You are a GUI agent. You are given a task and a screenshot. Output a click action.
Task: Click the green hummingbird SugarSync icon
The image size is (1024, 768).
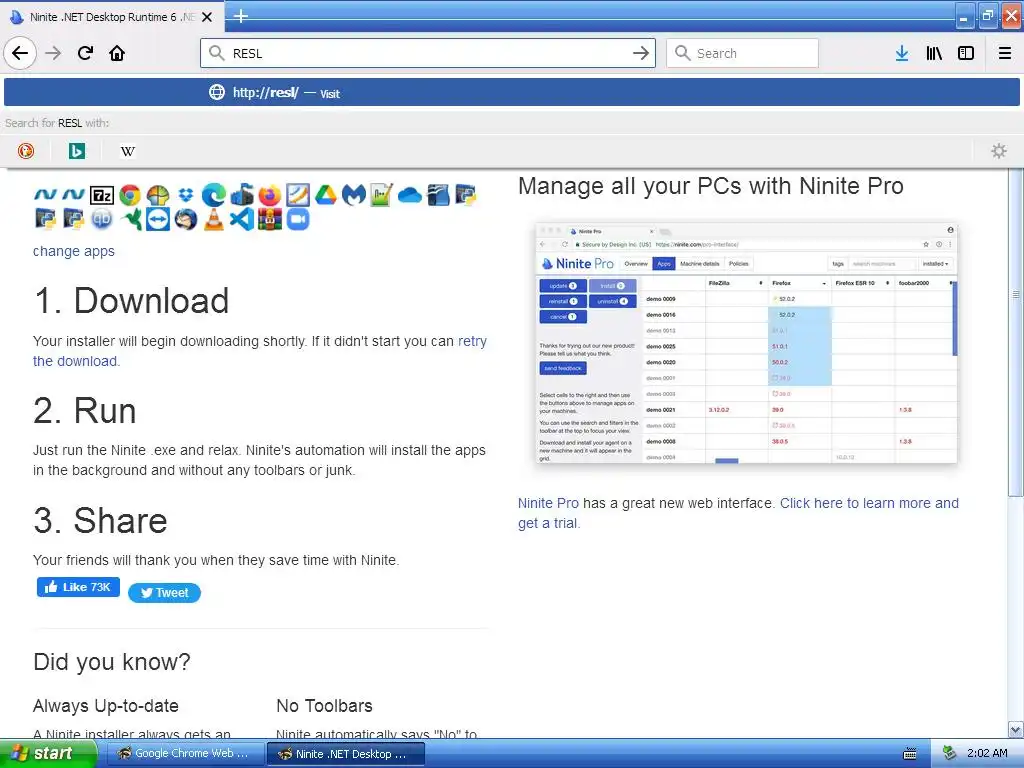(x=130, y=219)
